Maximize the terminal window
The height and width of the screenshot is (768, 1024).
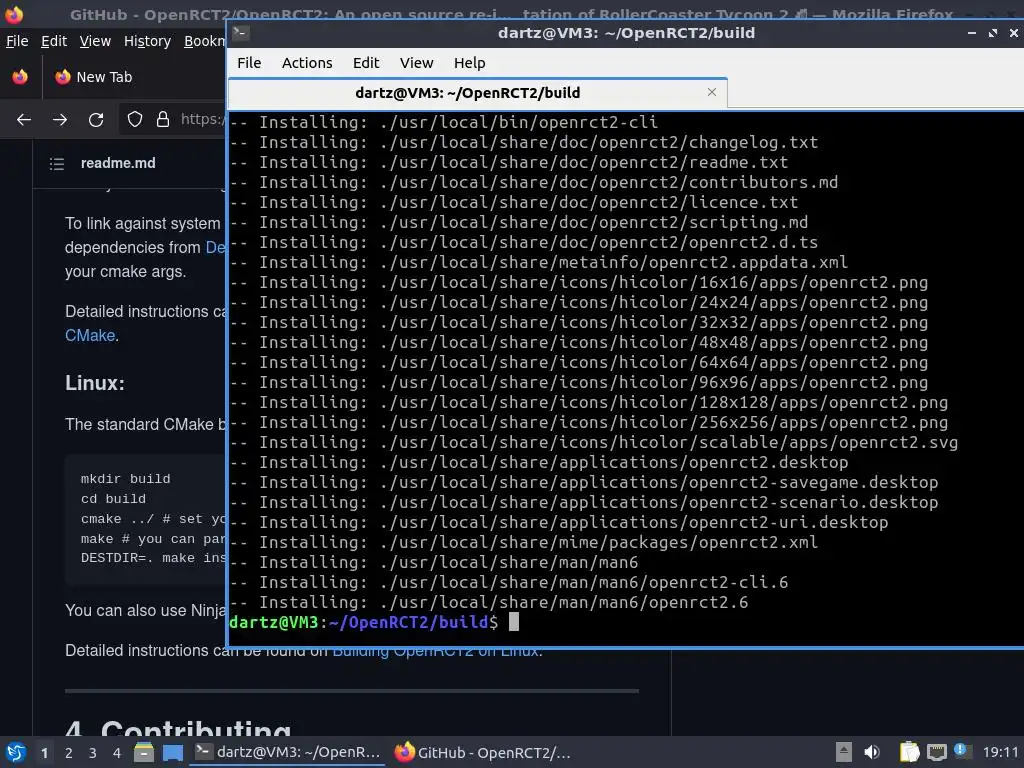click(x=993, y=33)
